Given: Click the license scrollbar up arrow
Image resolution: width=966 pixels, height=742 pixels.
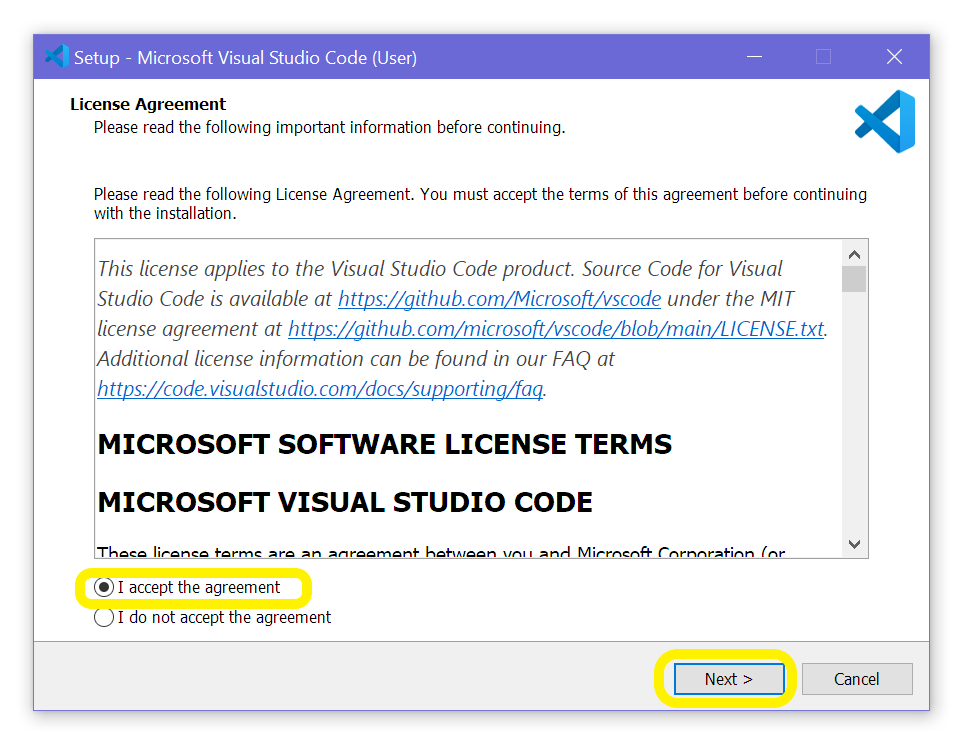Looking at the screenshot, I should tap(854, 255).
